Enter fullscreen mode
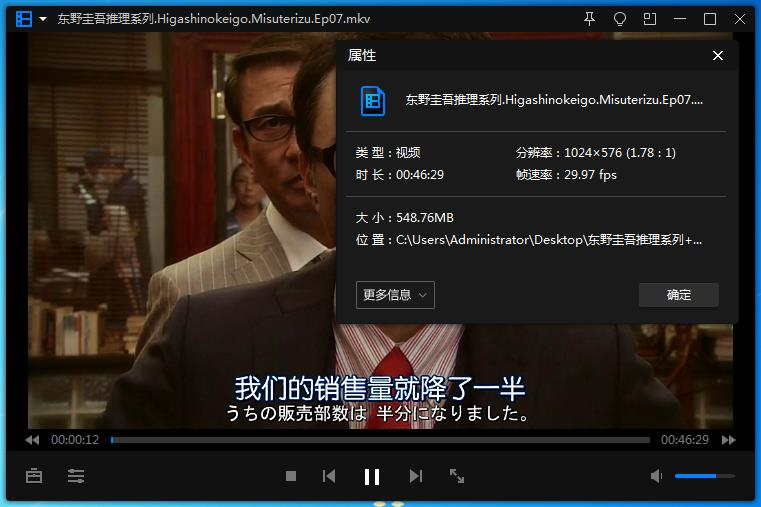This screenshot has width=761, height=507. pyautogui.click(x=457, y=476)
